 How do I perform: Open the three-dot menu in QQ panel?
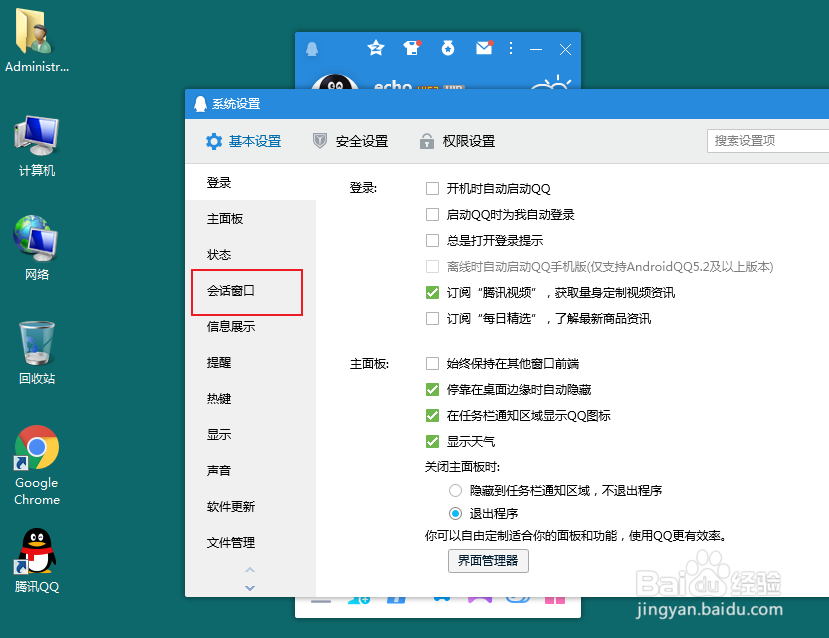[x=511, y=49]
